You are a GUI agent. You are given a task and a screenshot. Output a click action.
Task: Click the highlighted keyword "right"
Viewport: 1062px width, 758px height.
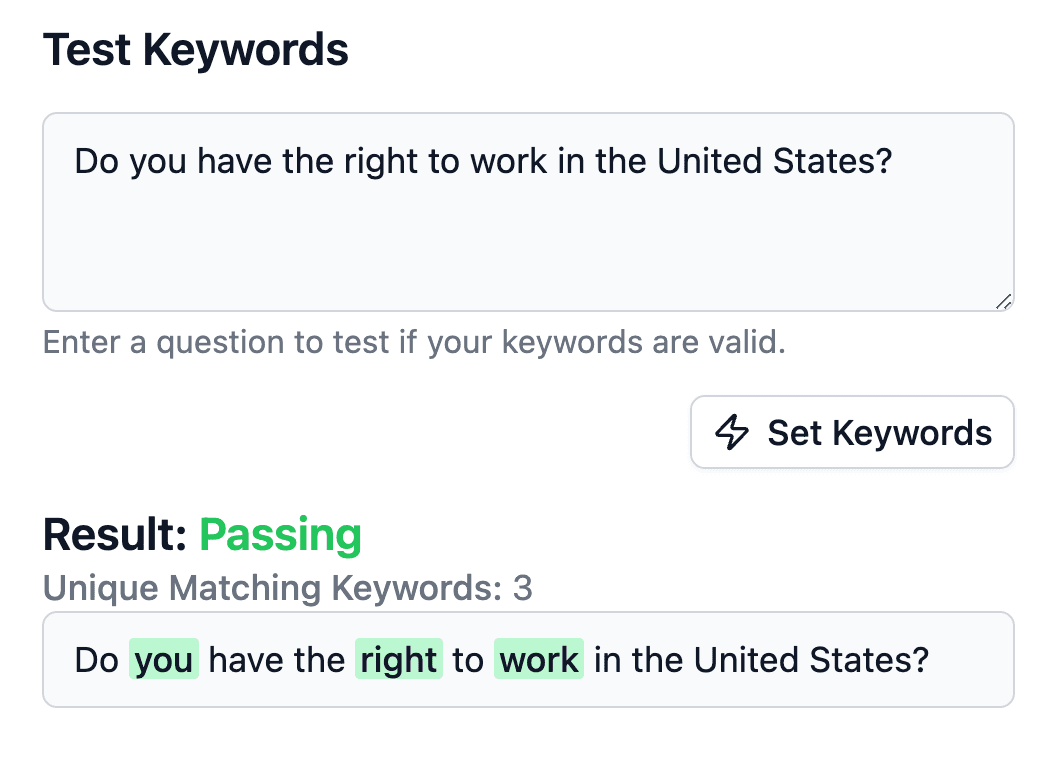click(x=399, y=660)
